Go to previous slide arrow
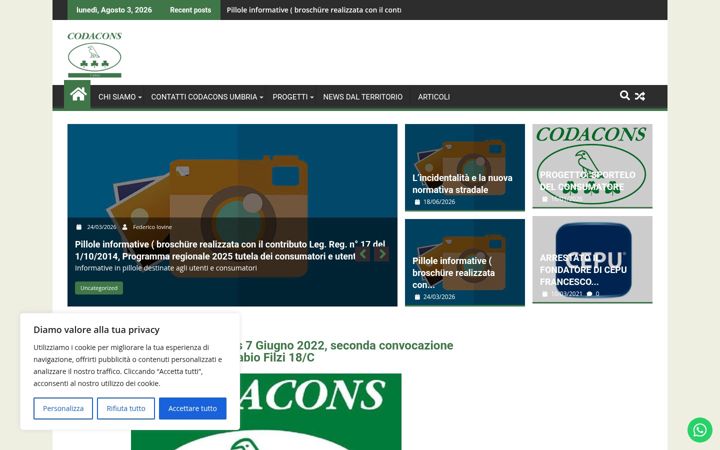Image resolution: width=720 pixels, height=450 pixels. pos(363,254)
